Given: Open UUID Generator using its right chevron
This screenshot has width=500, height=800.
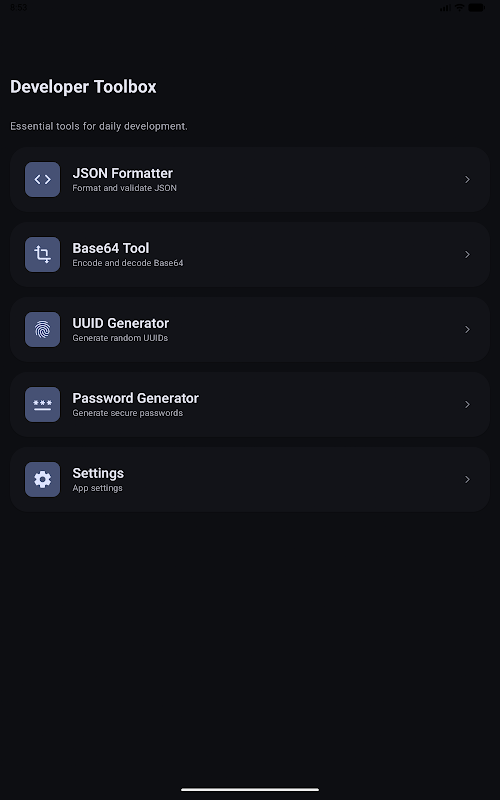Looking at the screenshot, I should 467,330.
